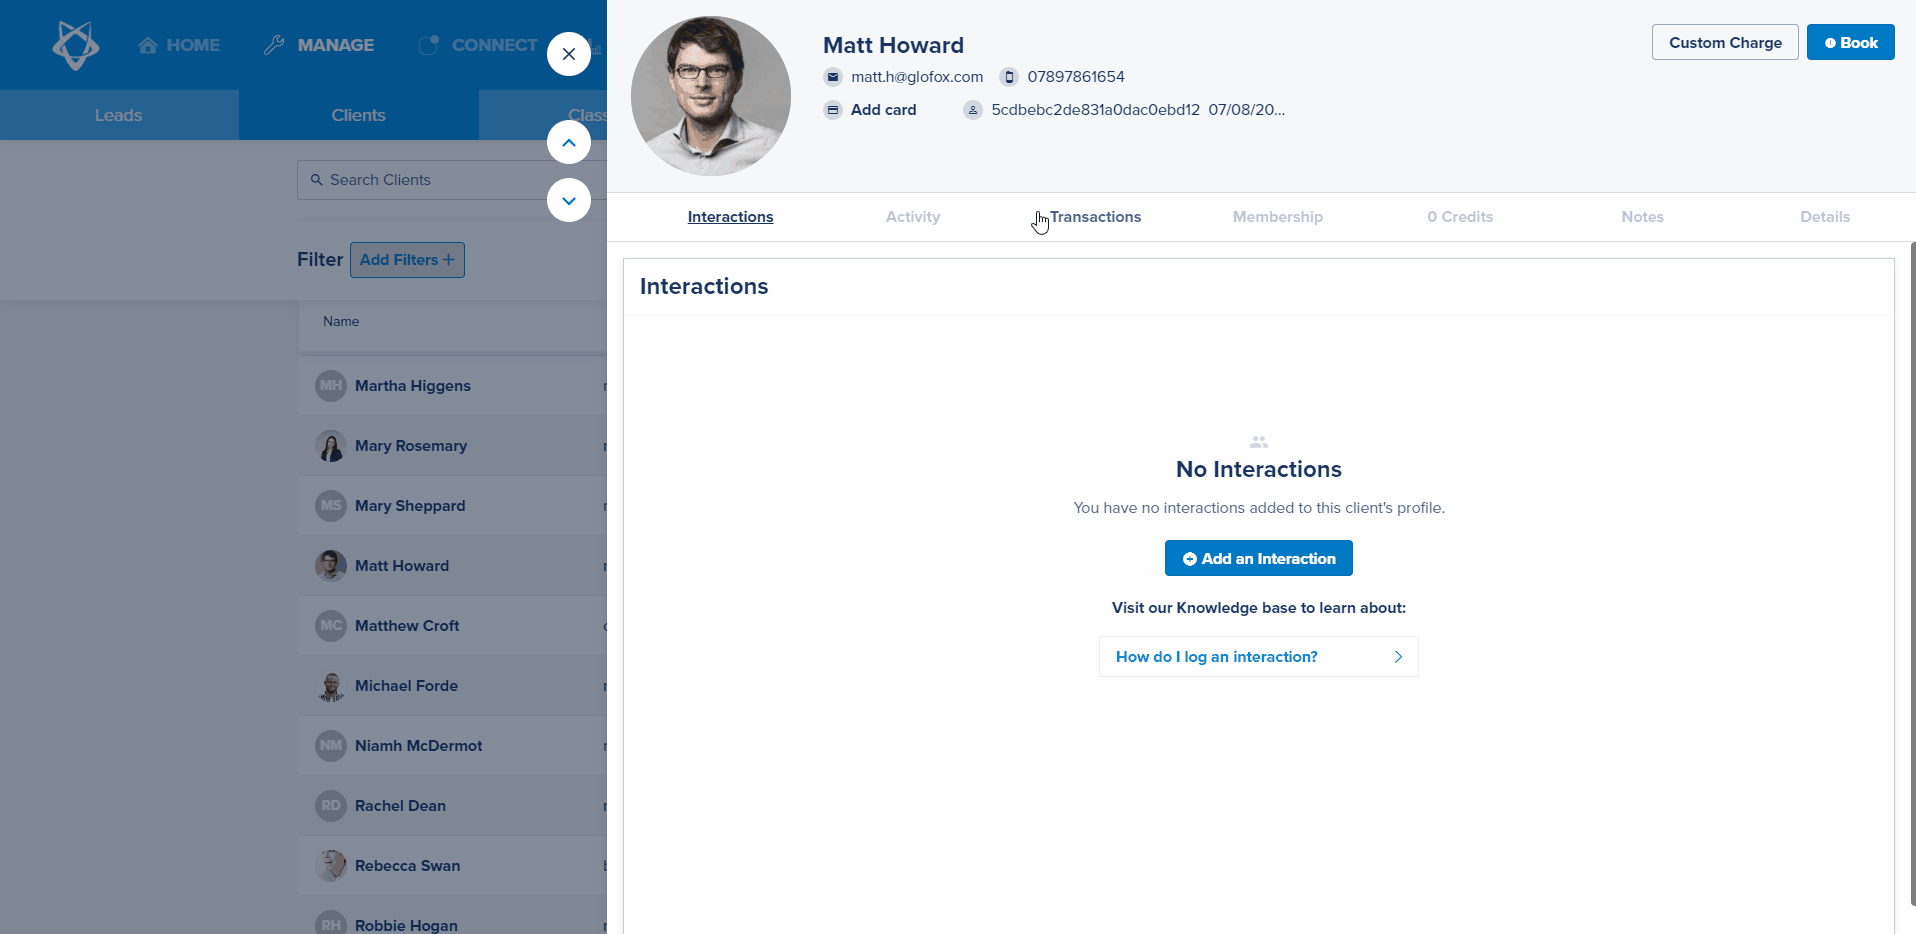Image resolution: width=1916 pixels, height=934 pixels.
Task: Click Mary Rosemary's avatar photo
Action: (331, 446)
